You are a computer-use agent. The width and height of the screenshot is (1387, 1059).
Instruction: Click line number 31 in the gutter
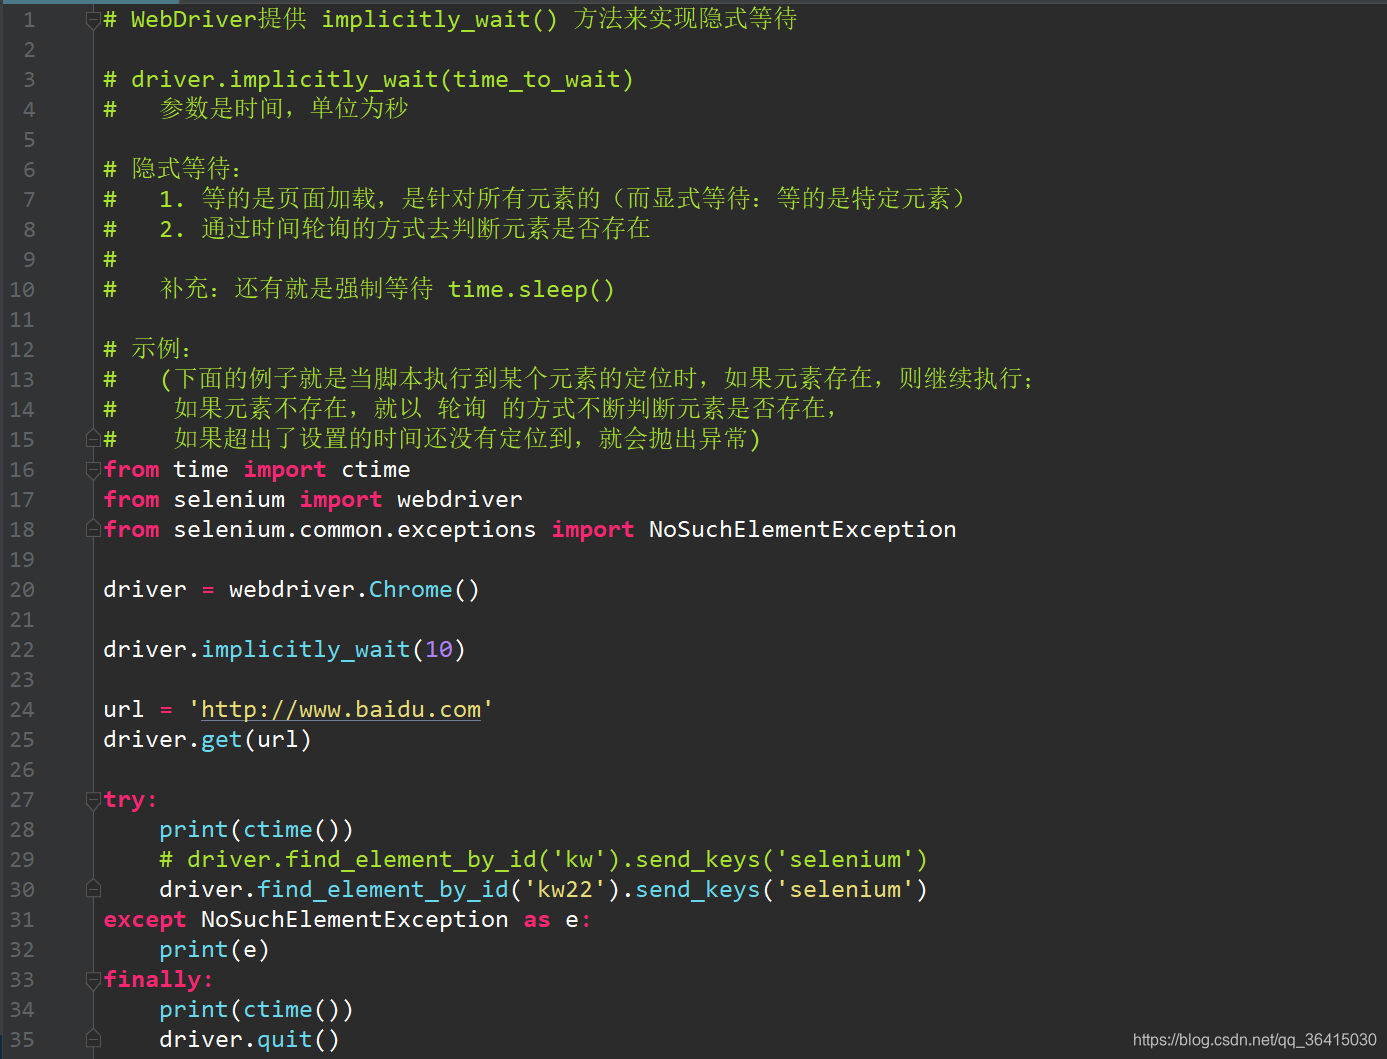coord(22,920)
